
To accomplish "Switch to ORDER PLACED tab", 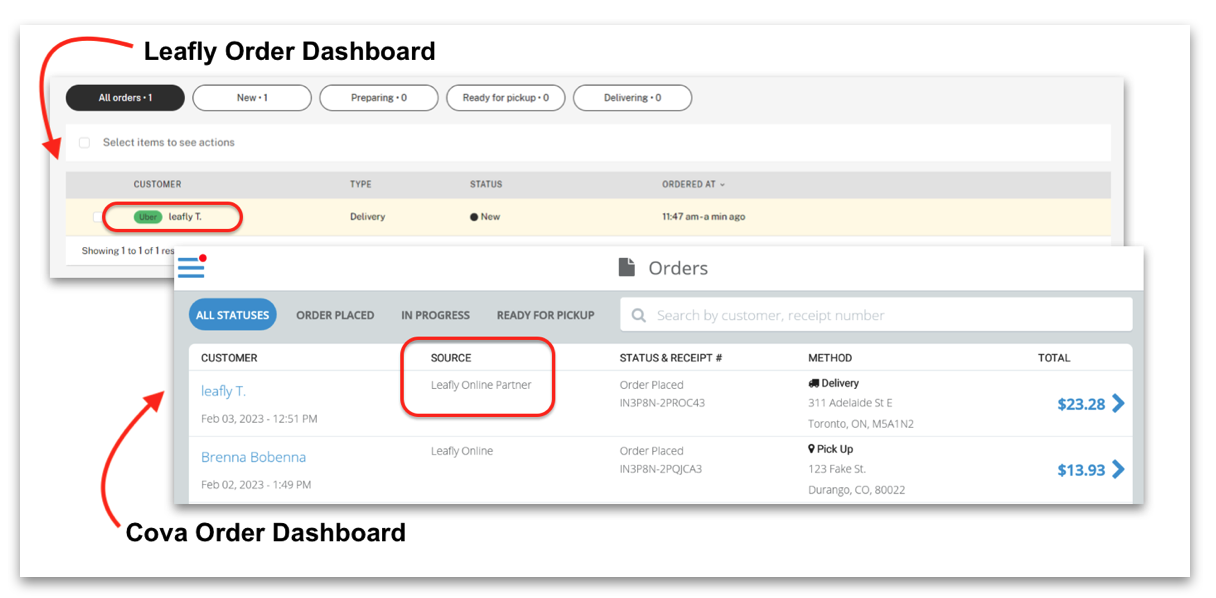I will (335, 315).
